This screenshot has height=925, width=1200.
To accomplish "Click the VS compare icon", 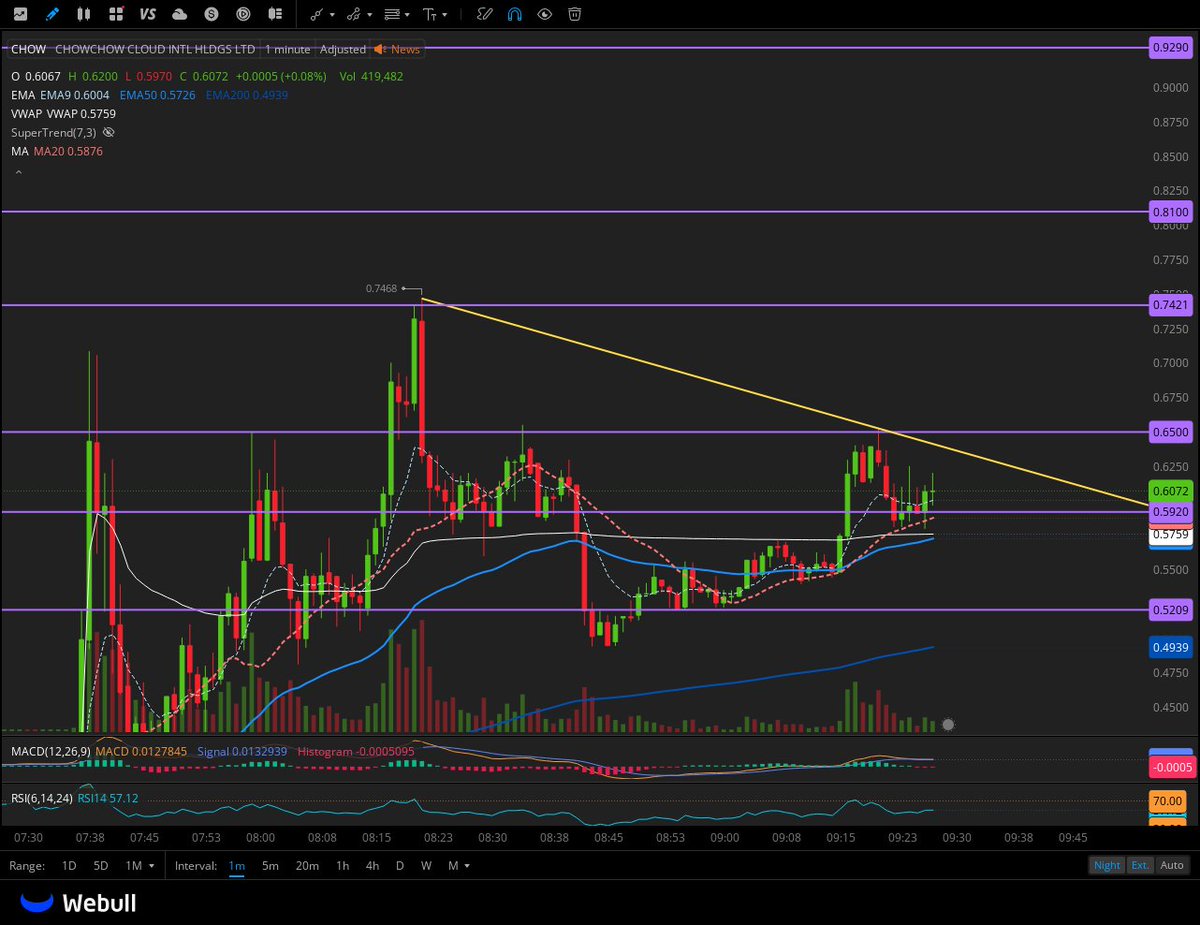I will pos(148,14).
